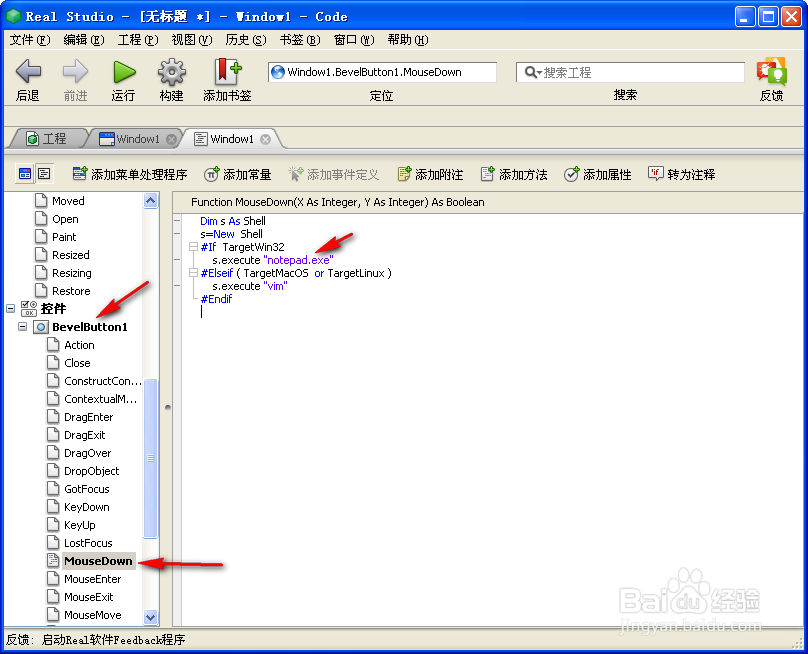The width and height of the screenshot is (808, 654).
Task: Select the MouseEnter event
Action: (x=93, y=579)
